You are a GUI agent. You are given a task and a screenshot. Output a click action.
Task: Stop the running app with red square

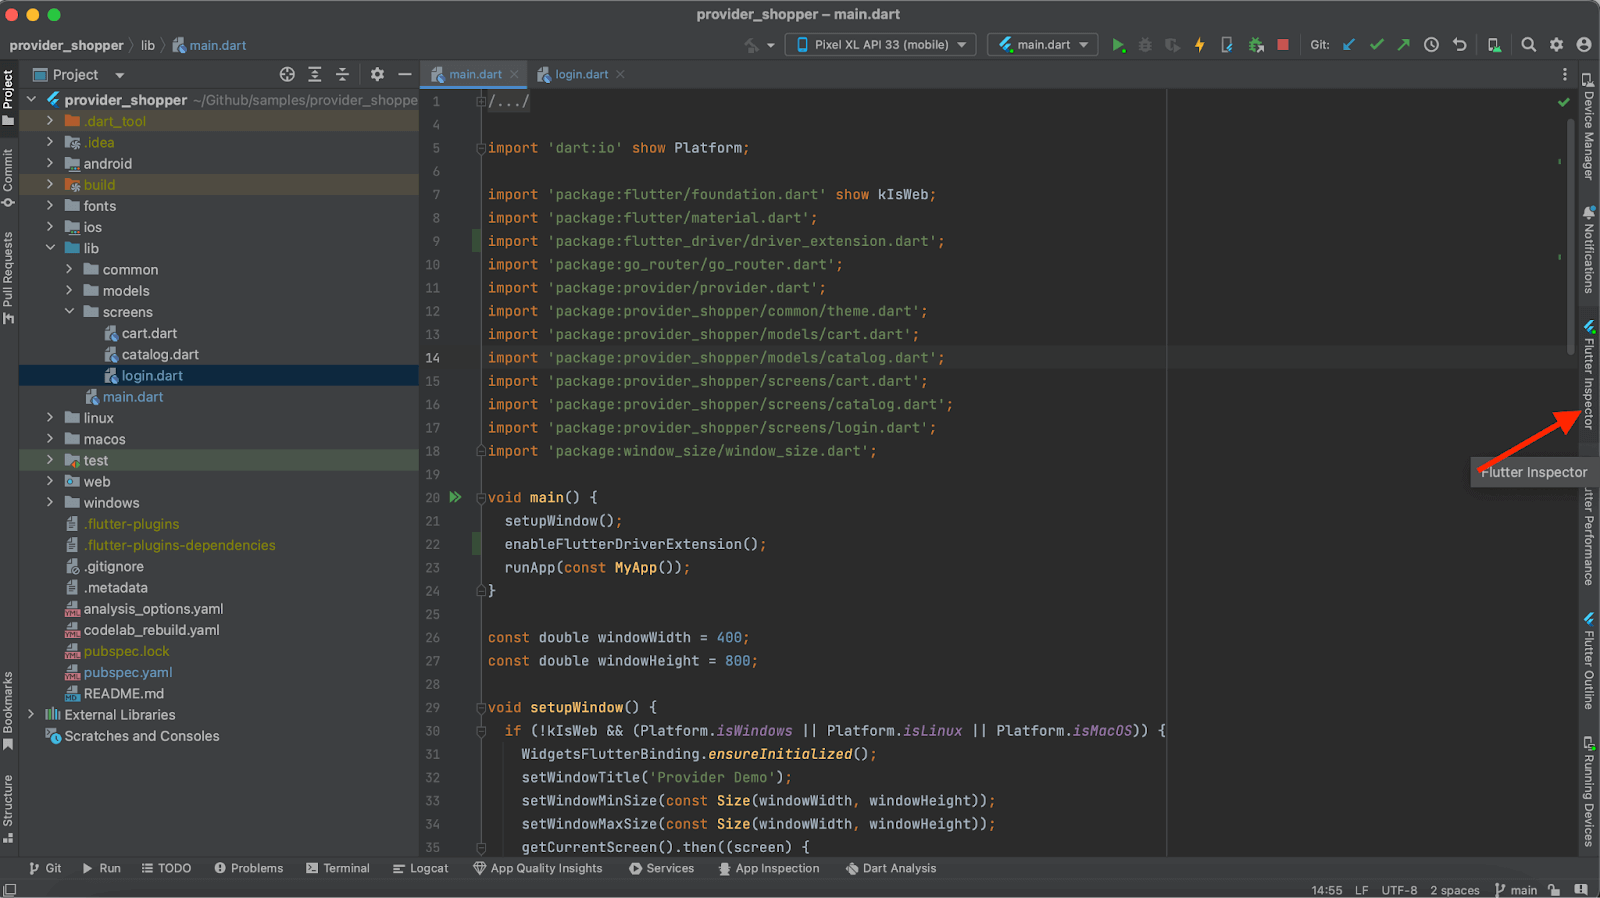pos(1283,45)
